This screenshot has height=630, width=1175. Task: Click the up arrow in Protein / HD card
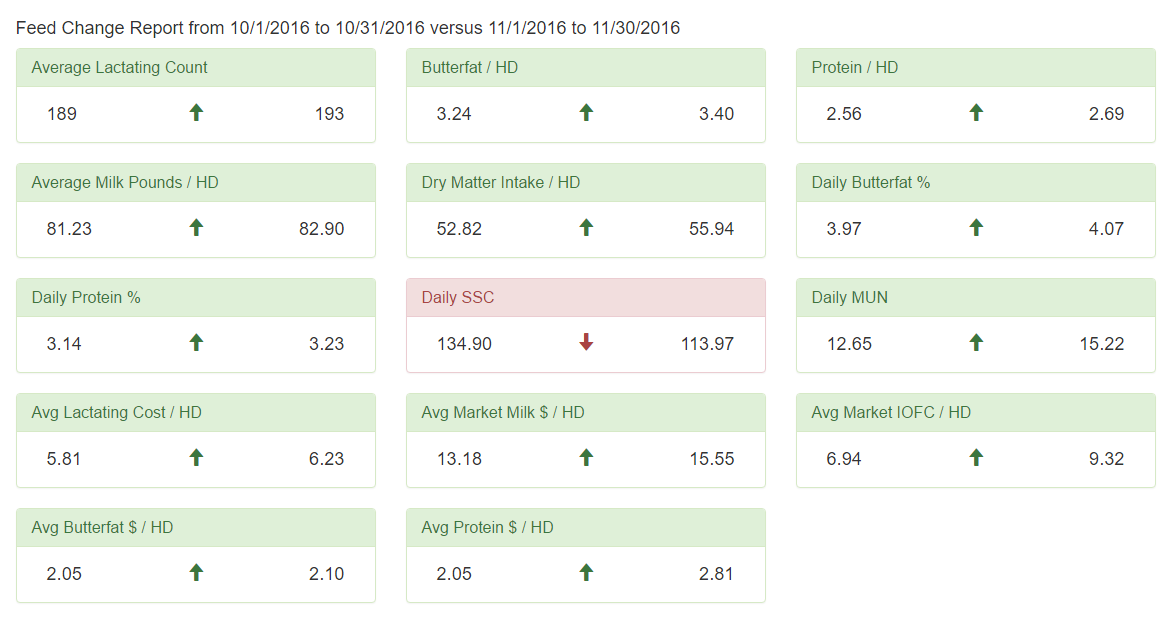coord(976,113)
